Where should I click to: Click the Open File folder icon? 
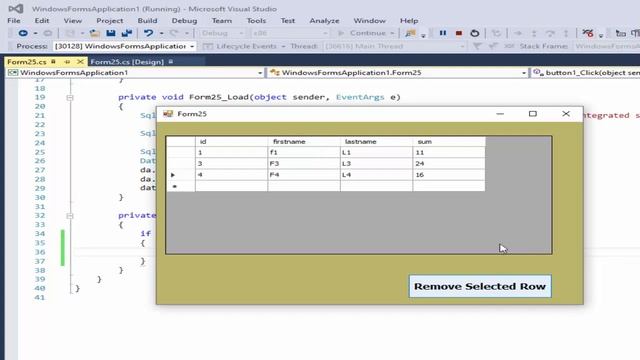pos(95,33)
